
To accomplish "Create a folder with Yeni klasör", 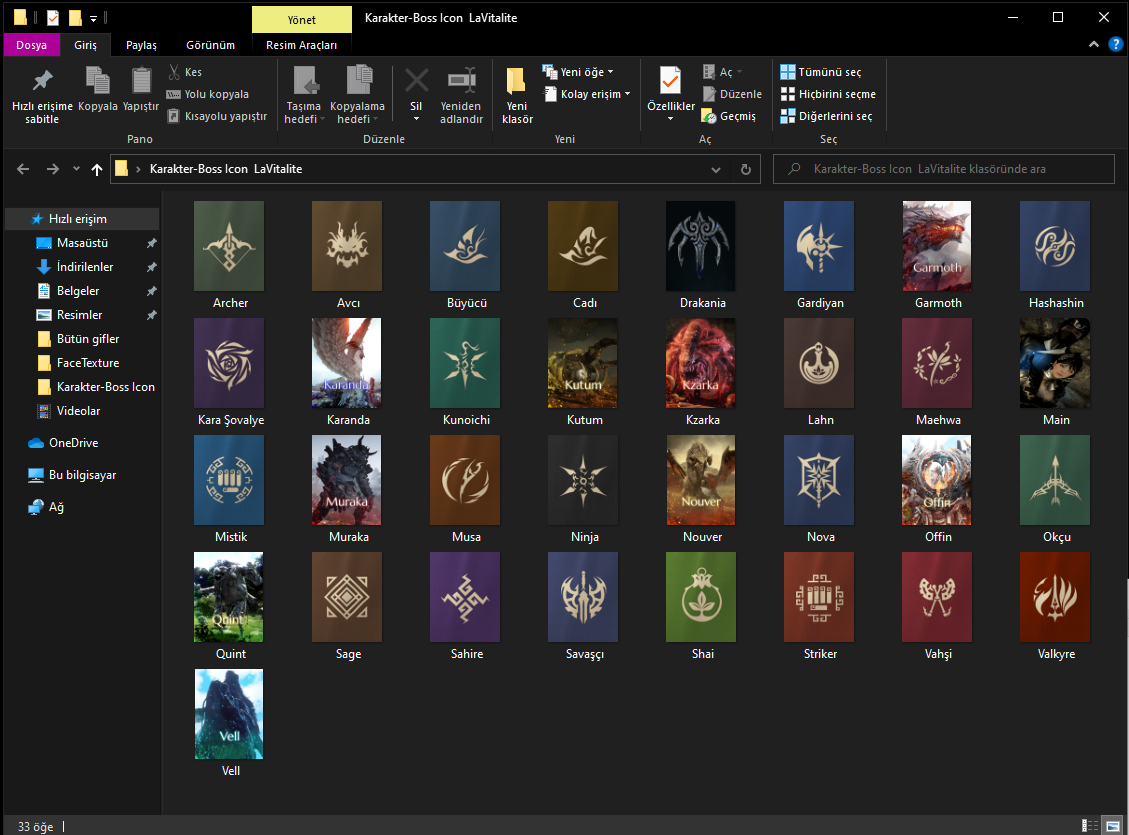I will 517,95.
